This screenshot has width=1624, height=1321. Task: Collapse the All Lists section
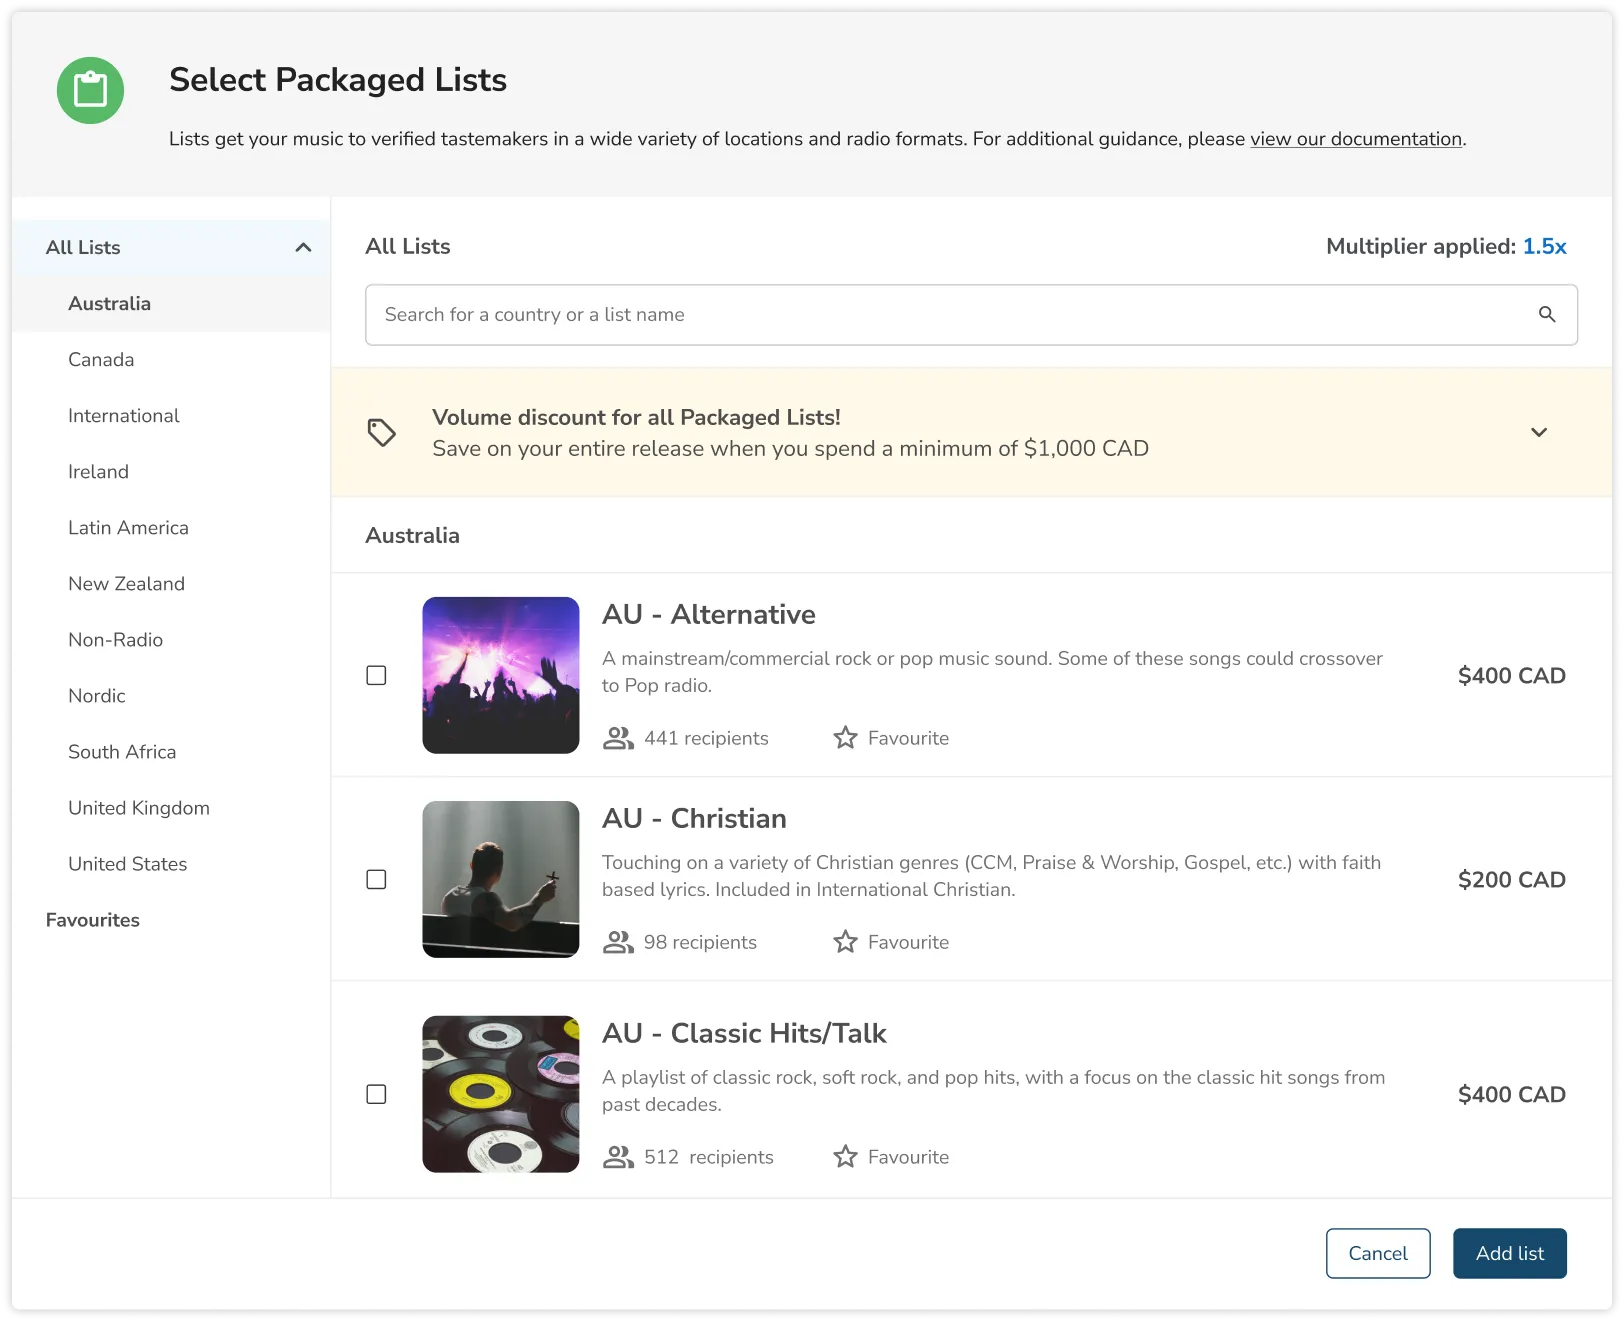click(x=303, y=247)
